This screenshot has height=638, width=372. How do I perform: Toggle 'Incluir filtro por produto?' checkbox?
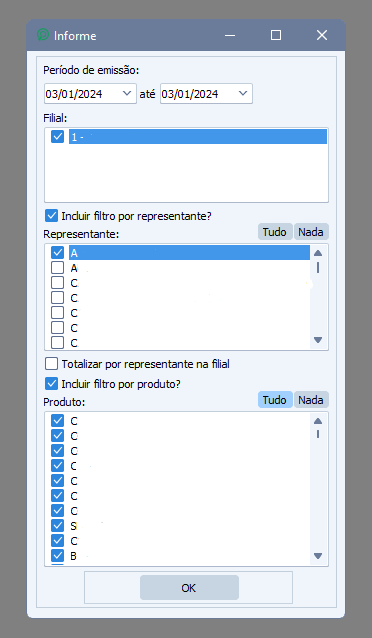pos(51,383)
